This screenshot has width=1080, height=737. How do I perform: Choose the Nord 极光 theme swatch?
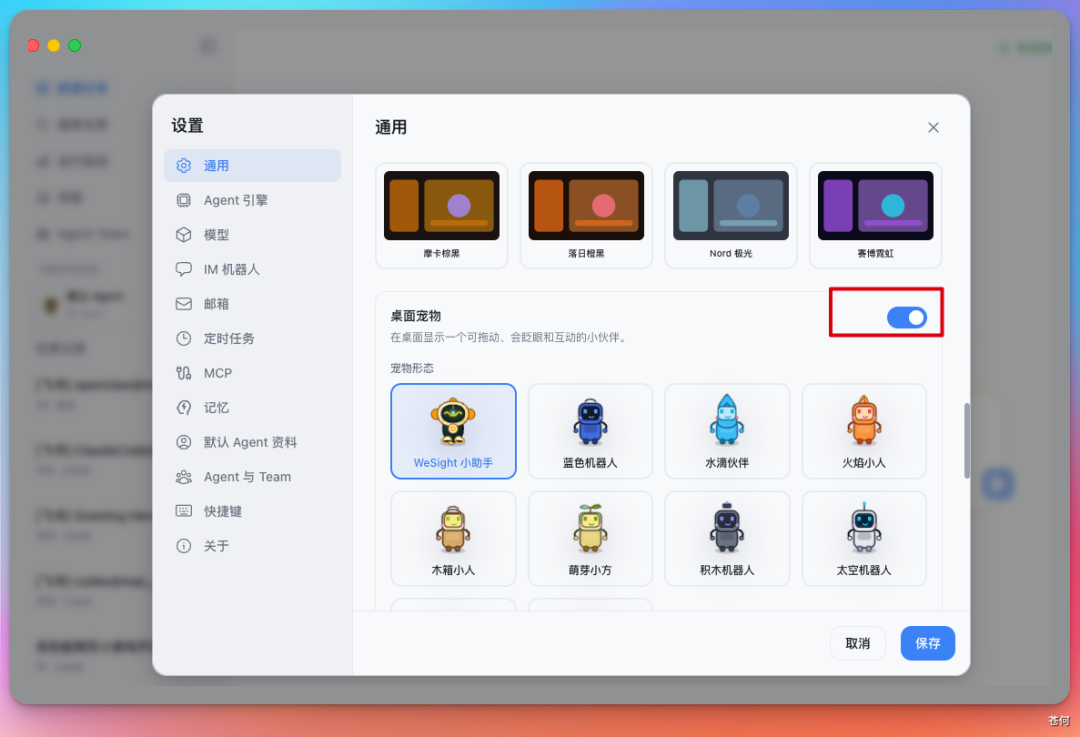(731, 216)
